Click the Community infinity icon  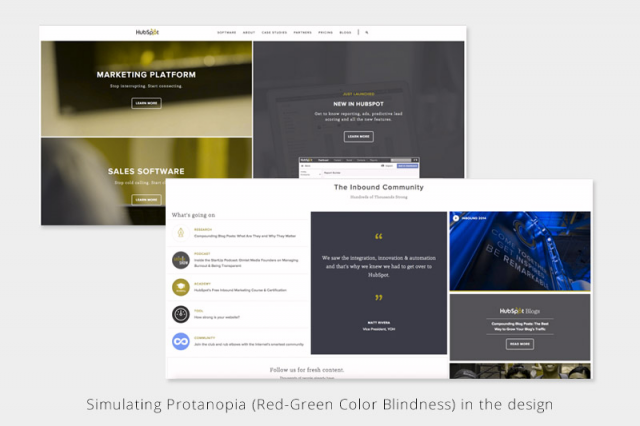[x=181, y=341]
